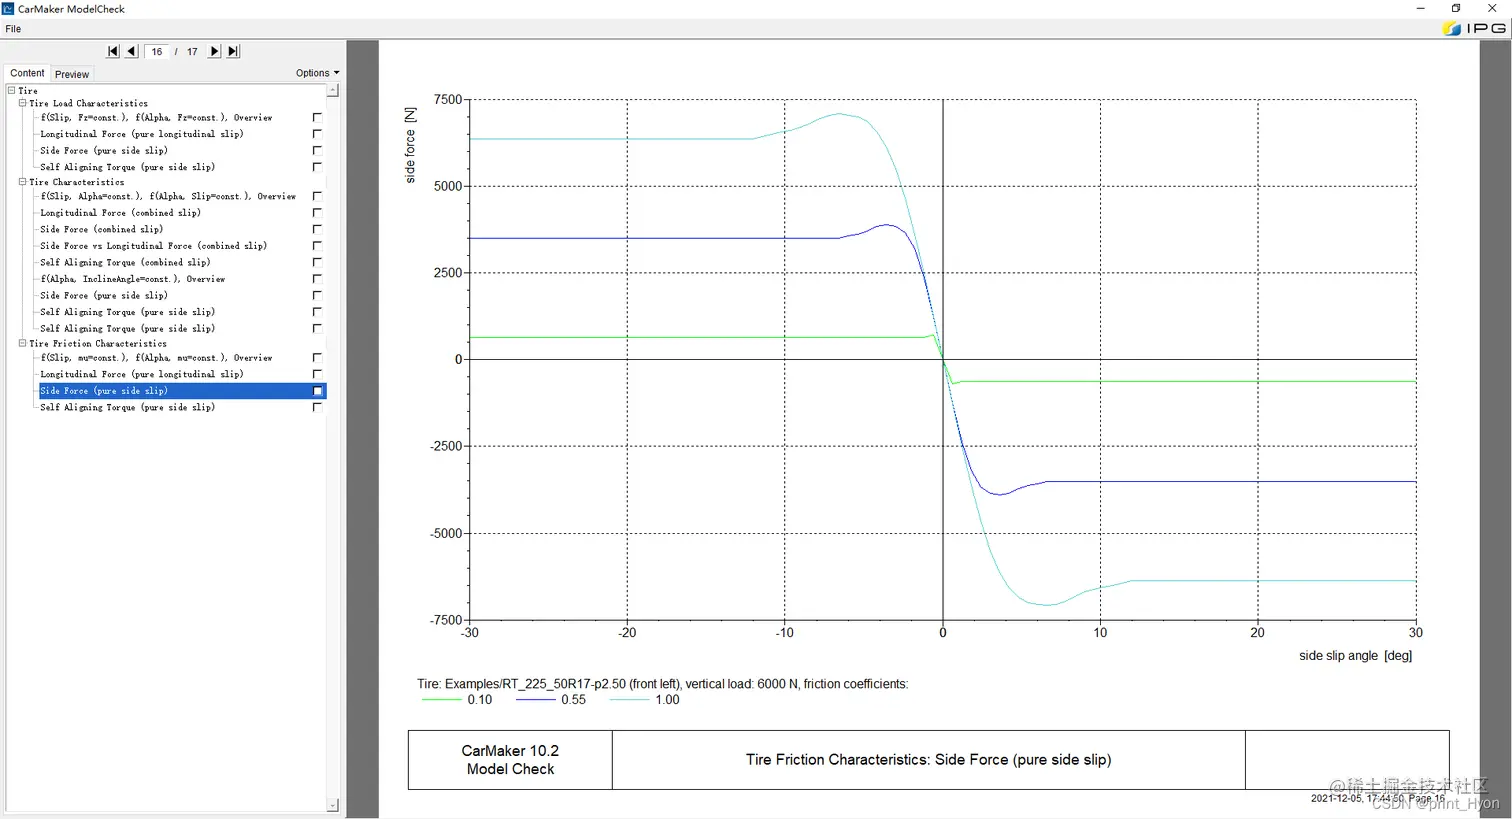This screenshot has height=819, width=1512.
Task: Select f(Slip, Fz=const.), f(Alpha, Fz=const.) Overview row
Action: [x=156, y=117]
